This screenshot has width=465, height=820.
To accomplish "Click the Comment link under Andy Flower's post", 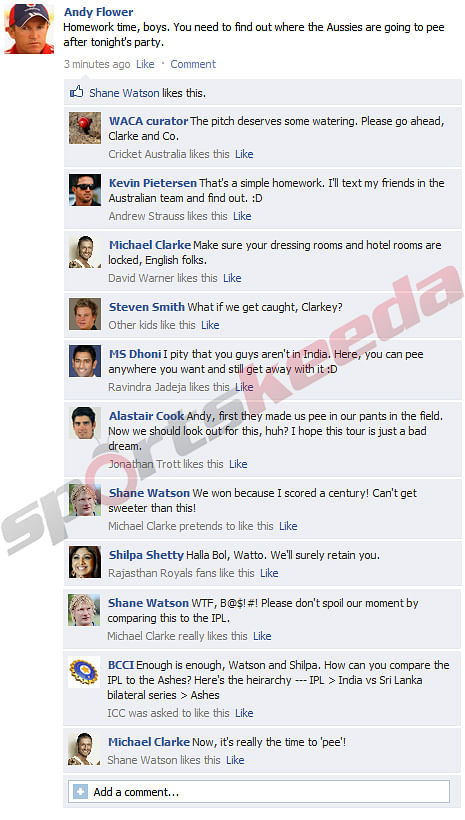I will pyautogui.click(x=192, y=64).
